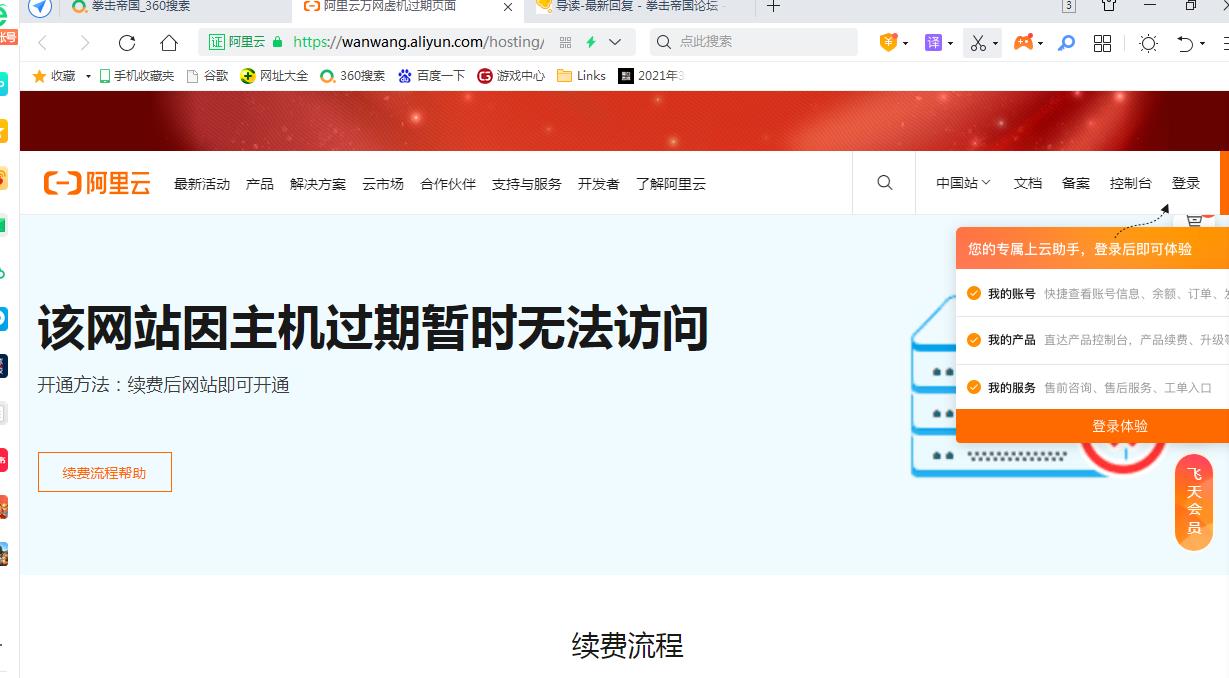Open the 合作伙伴 menu
The height and width of the screenshot is (678, 1229).
[448, 184]
